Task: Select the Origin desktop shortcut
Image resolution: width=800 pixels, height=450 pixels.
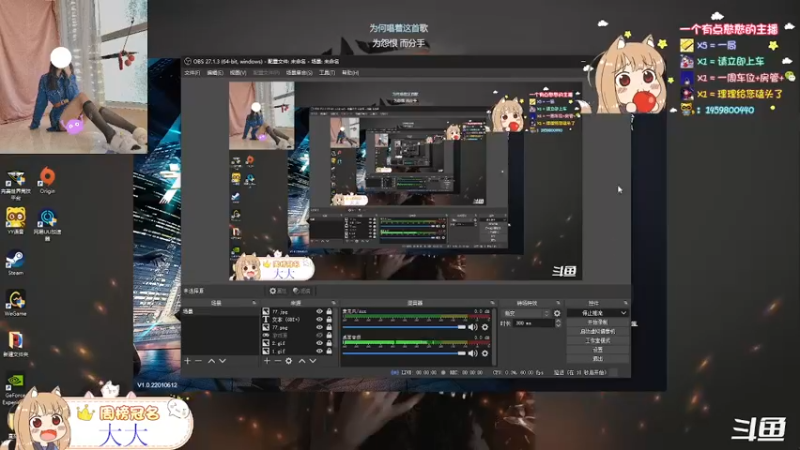Action: [47, 180]
